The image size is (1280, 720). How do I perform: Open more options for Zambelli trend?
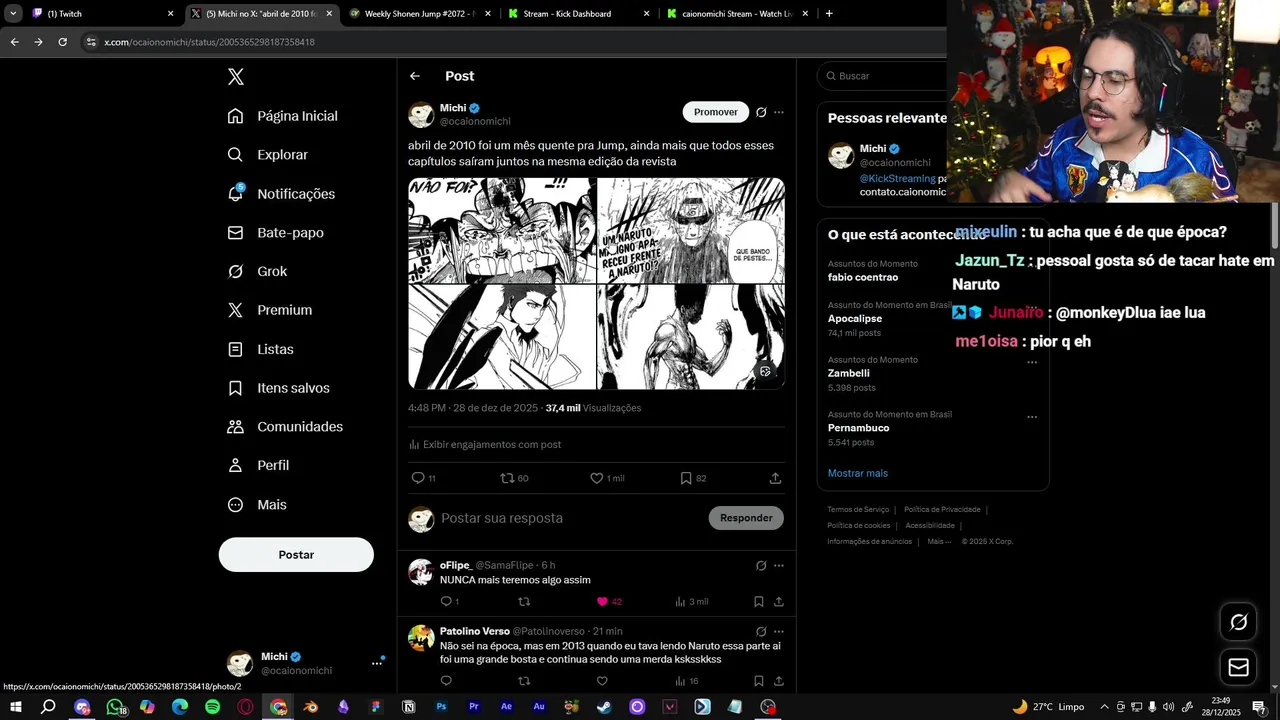click(x=1032, y=362)
